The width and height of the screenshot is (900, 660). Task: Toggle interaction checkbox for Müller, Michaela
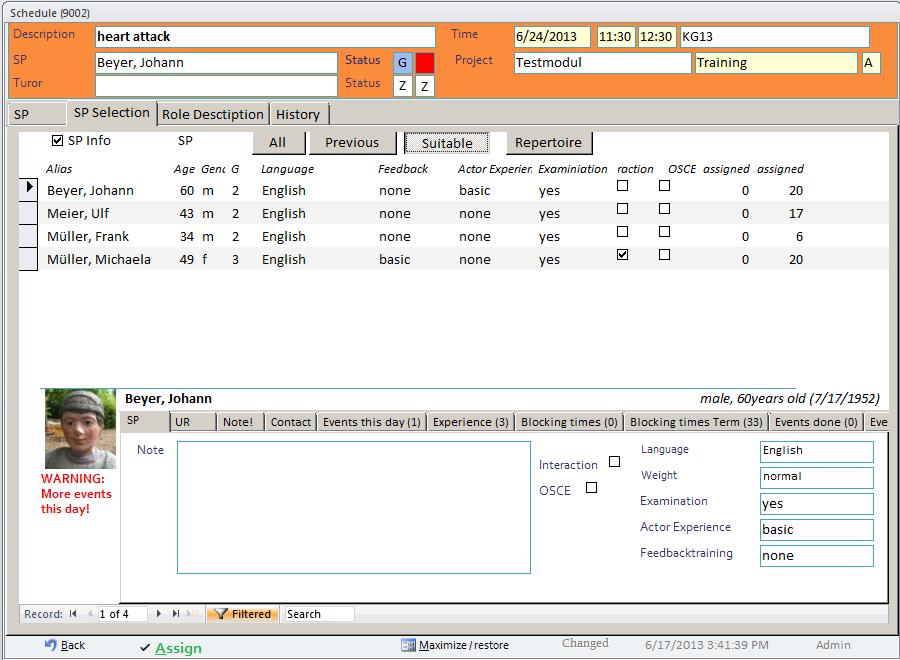(x=623, y=255)
